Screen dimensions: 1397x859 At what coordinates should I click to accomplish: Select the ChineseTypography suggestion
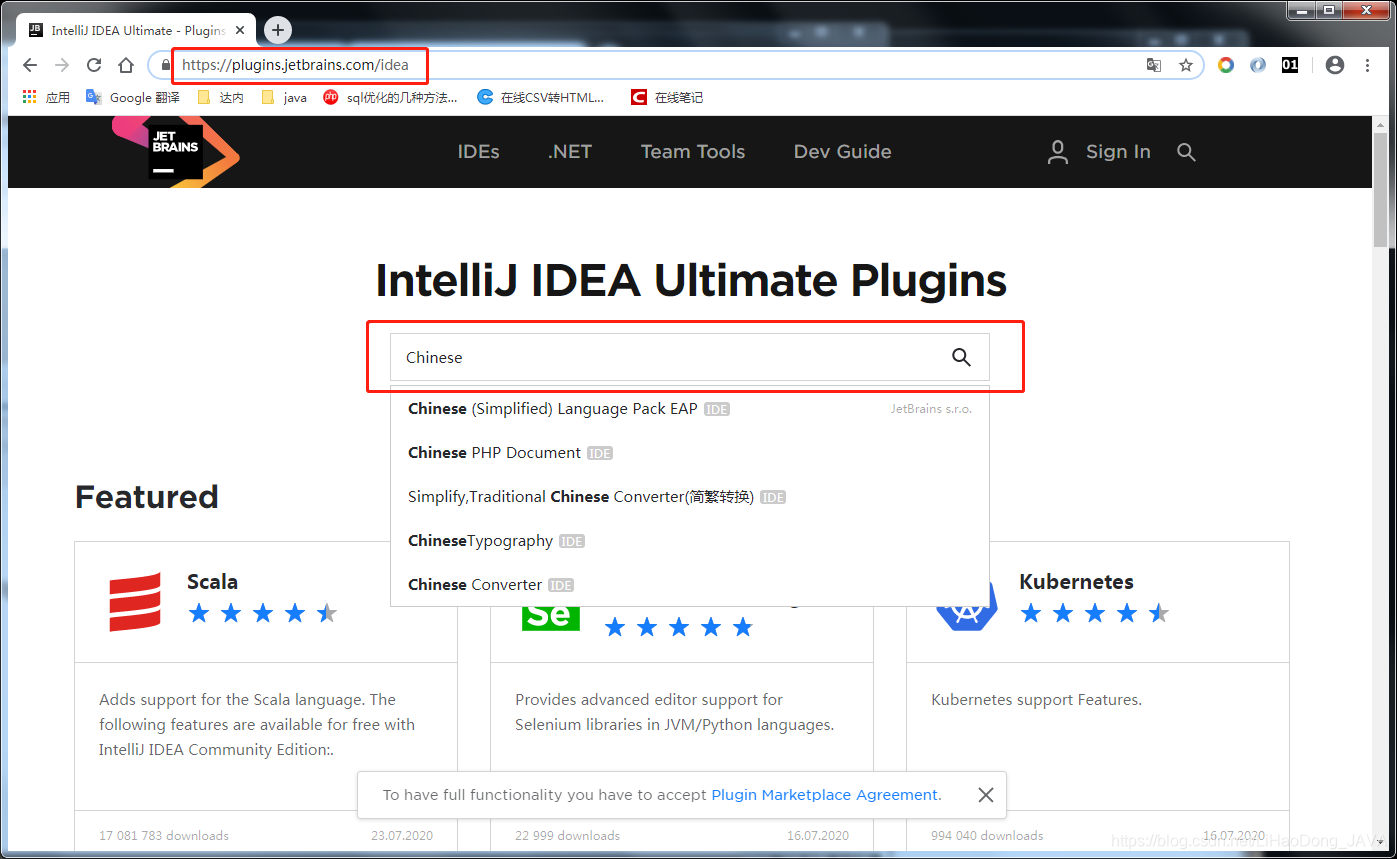[x=689, y=541]
